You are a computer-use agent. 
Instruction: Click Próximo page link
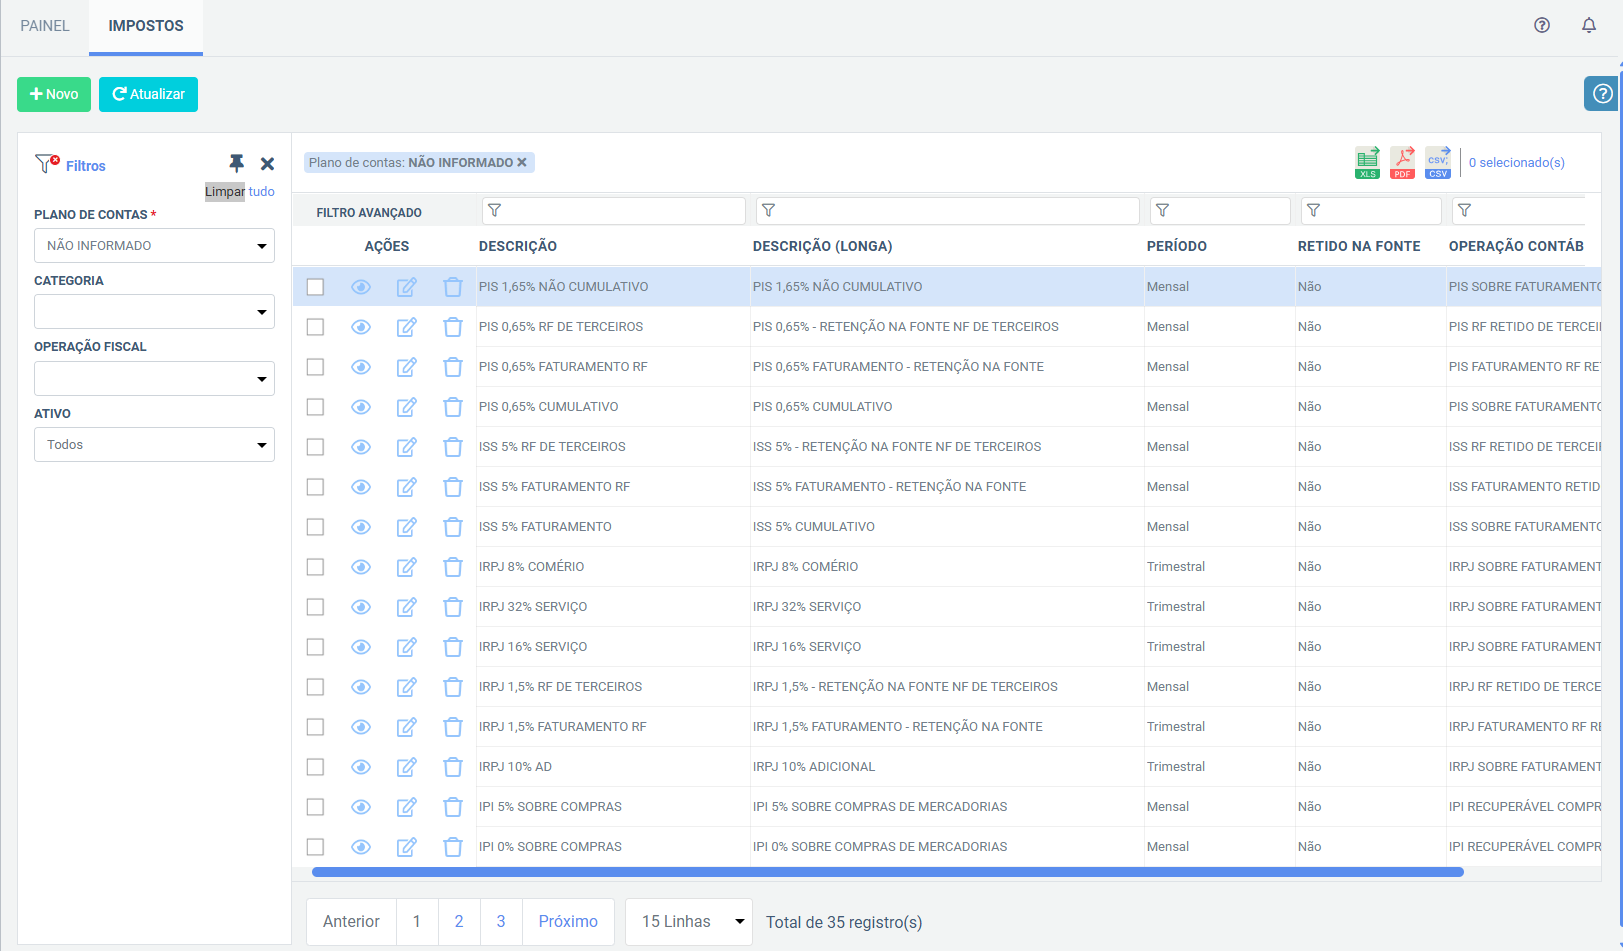coord(568,922)
